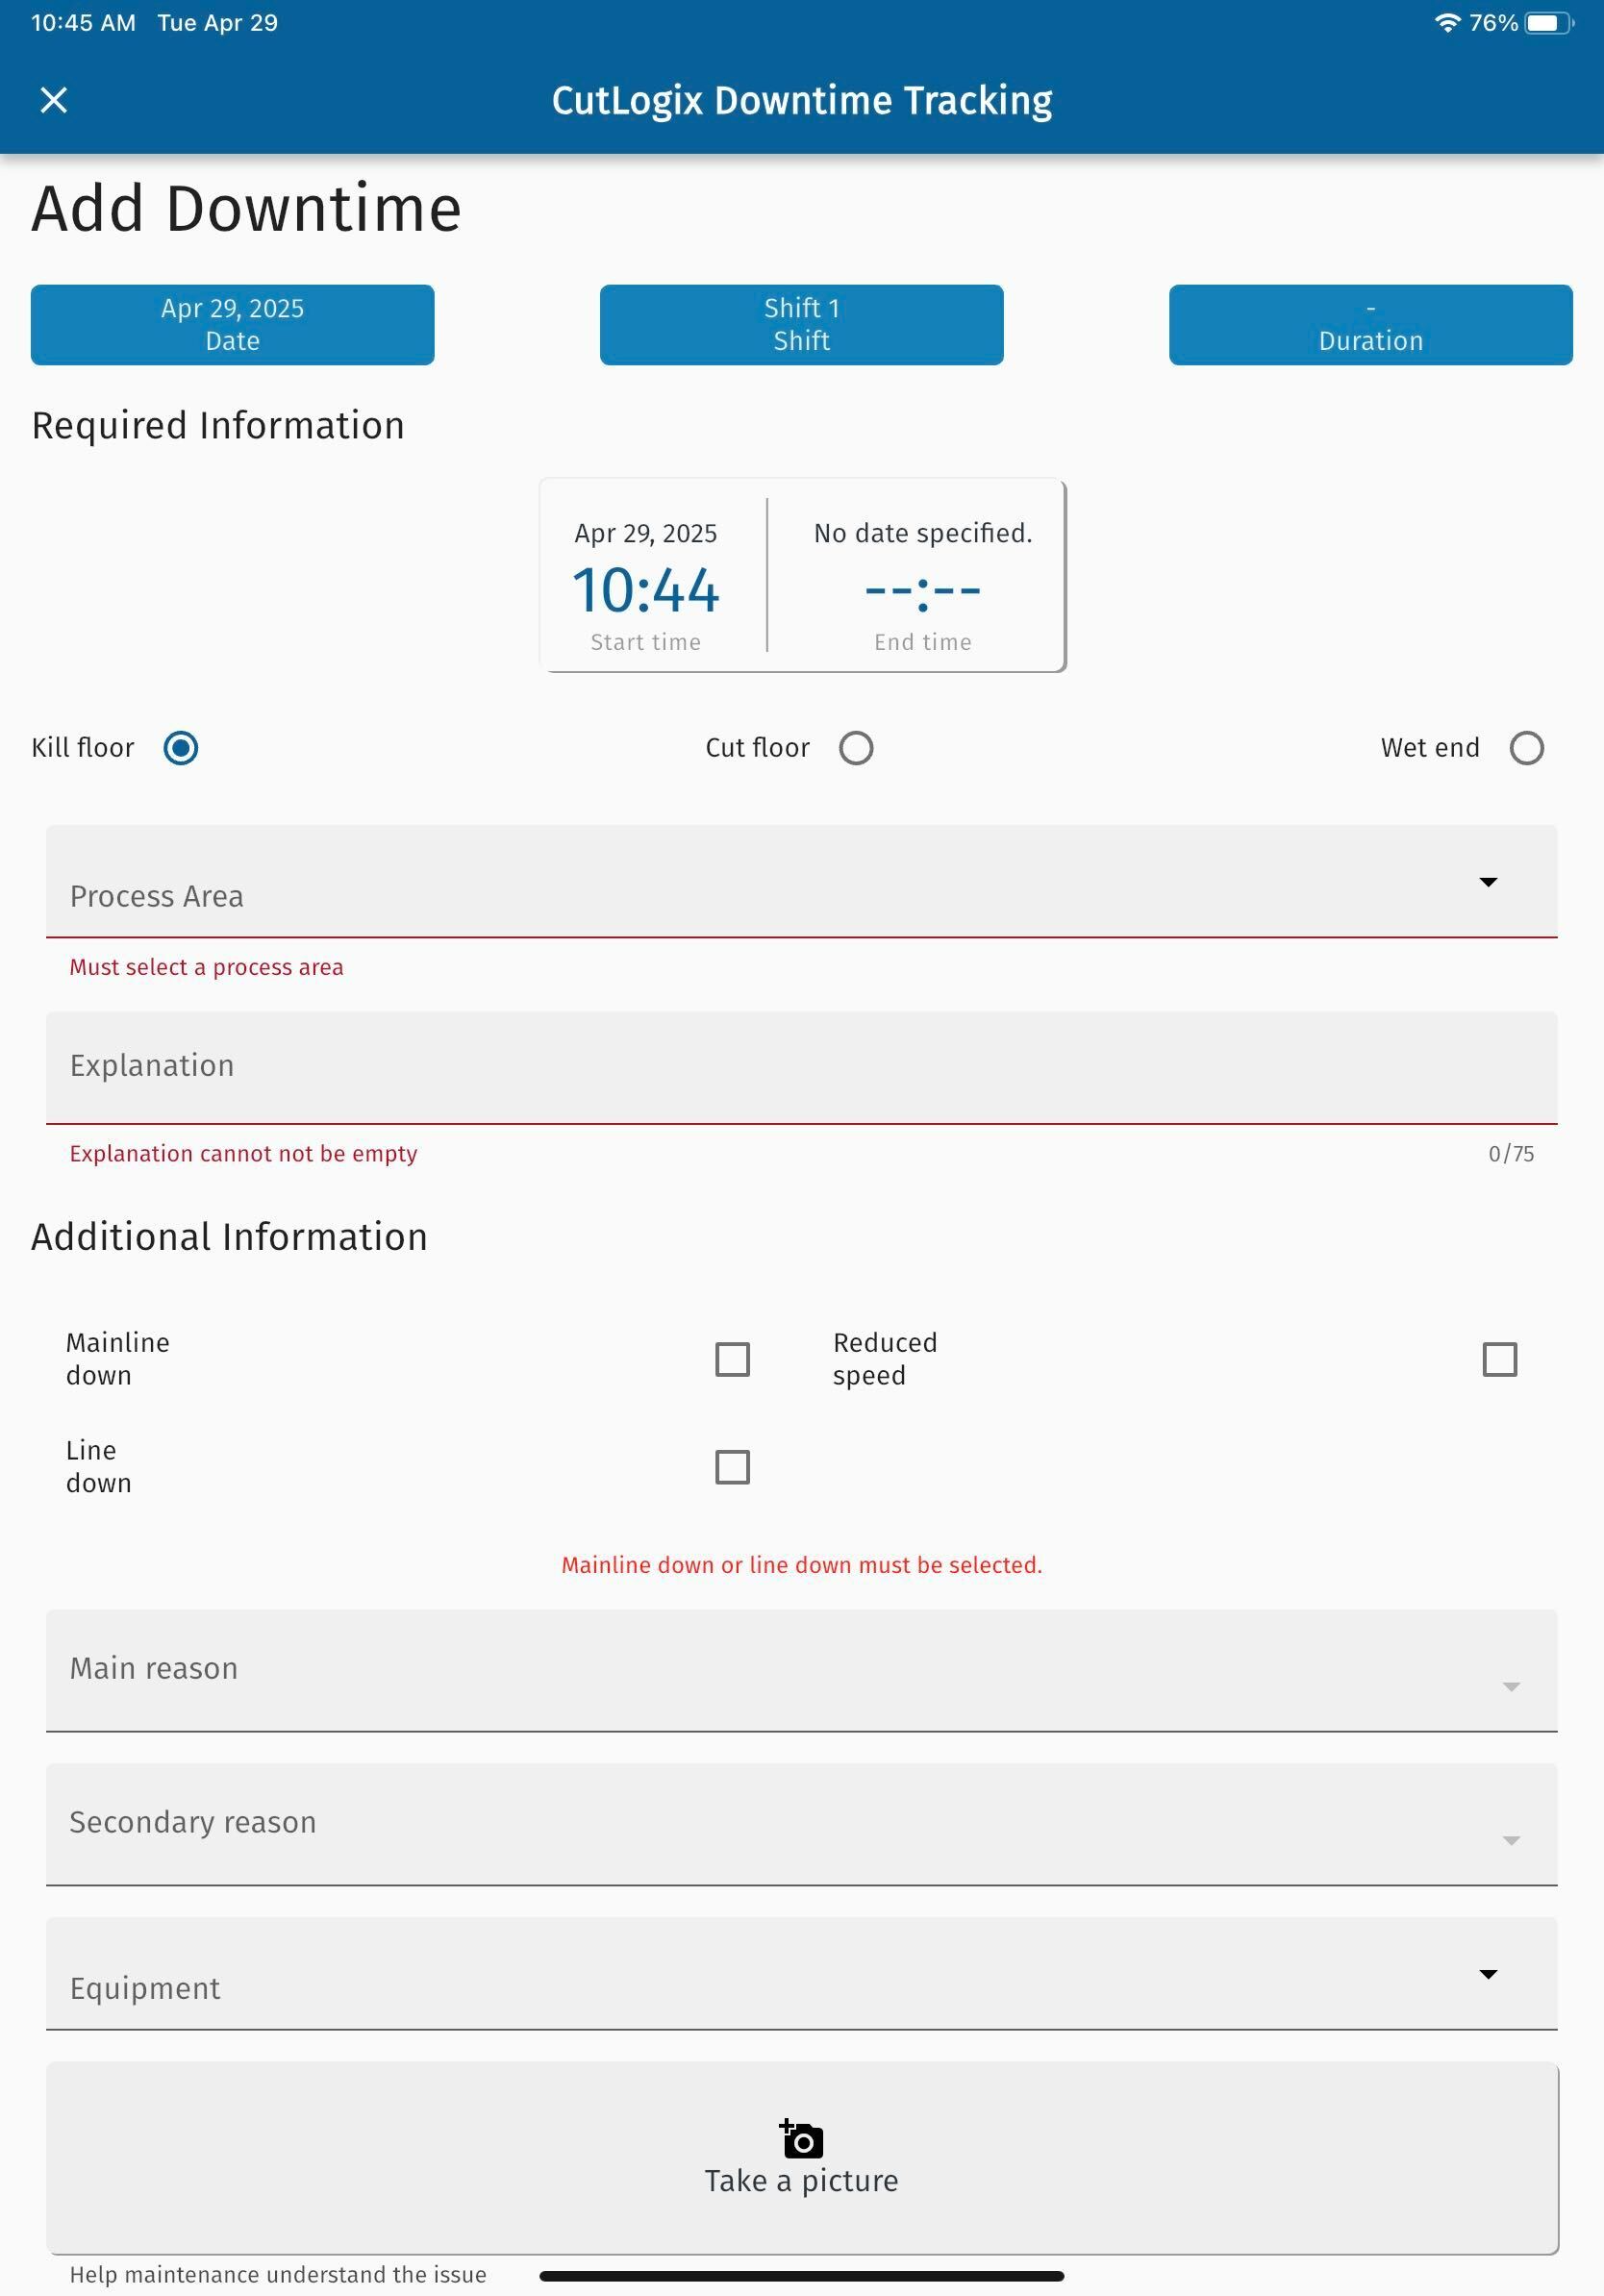
Task: Tick the Line down checkbox
Action: pyautogui.click(x=732, y=1467)
